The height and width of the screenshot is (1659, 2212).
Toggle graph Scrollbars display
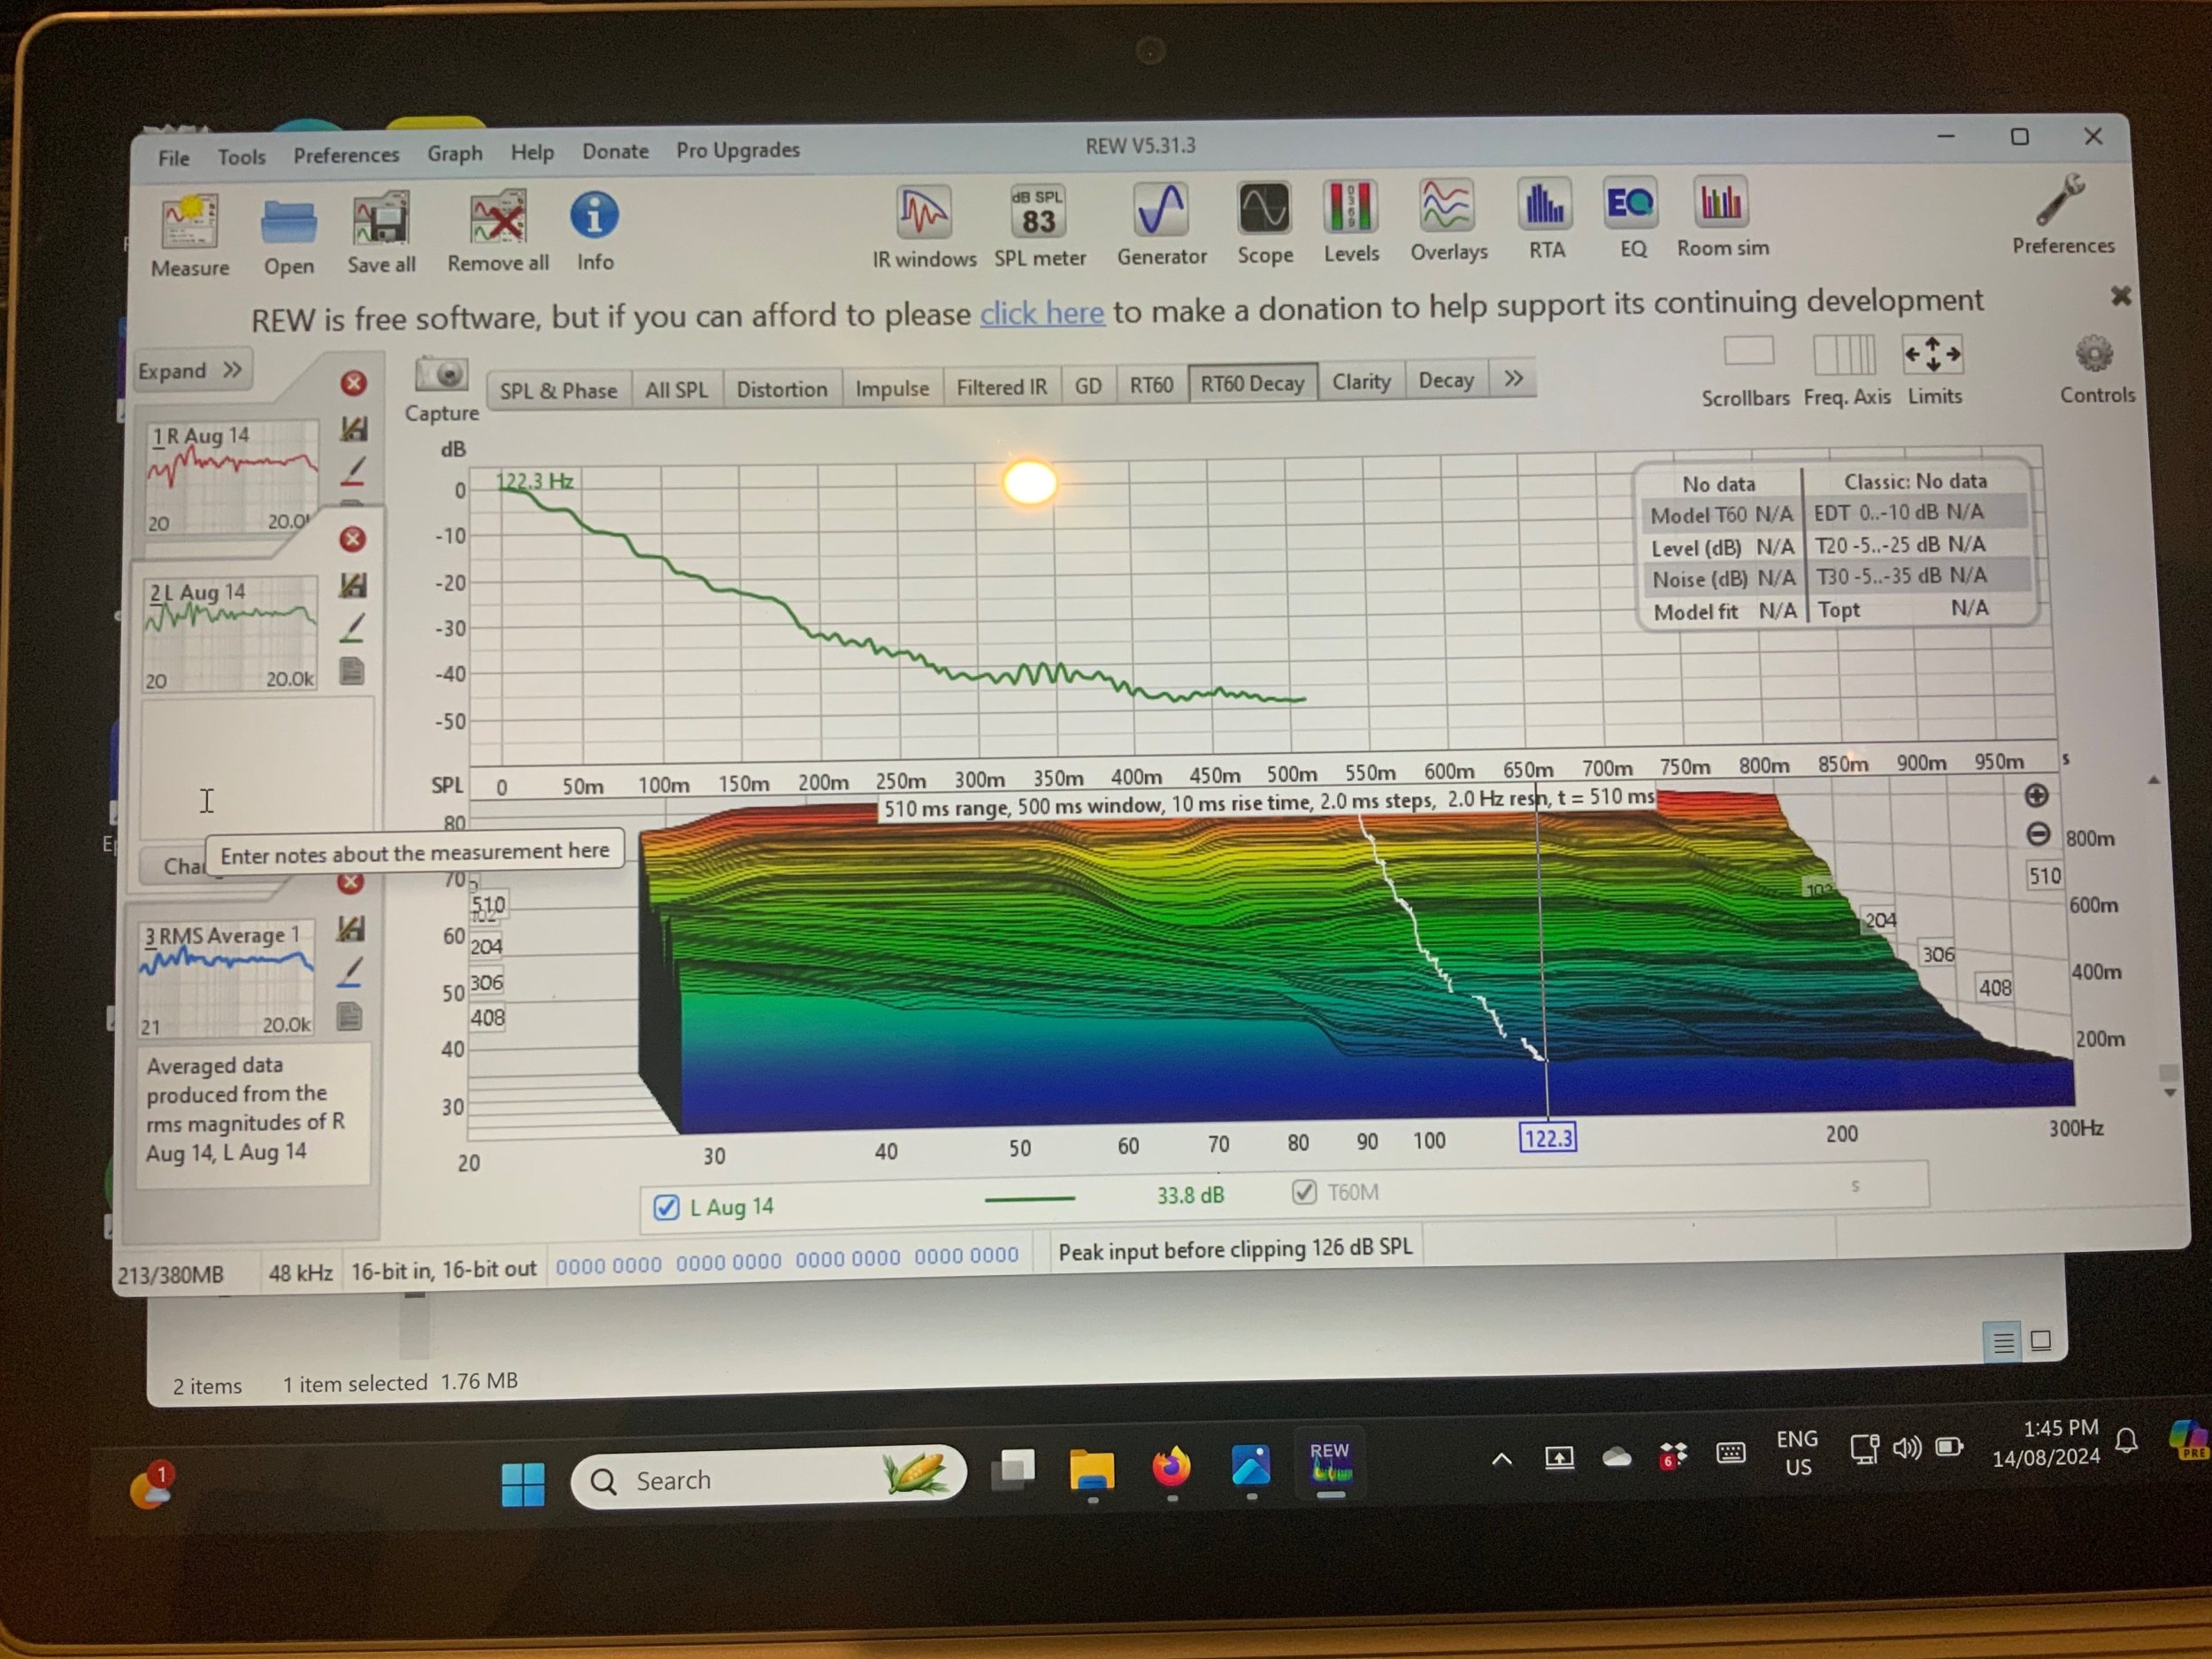coord(1748,353)
